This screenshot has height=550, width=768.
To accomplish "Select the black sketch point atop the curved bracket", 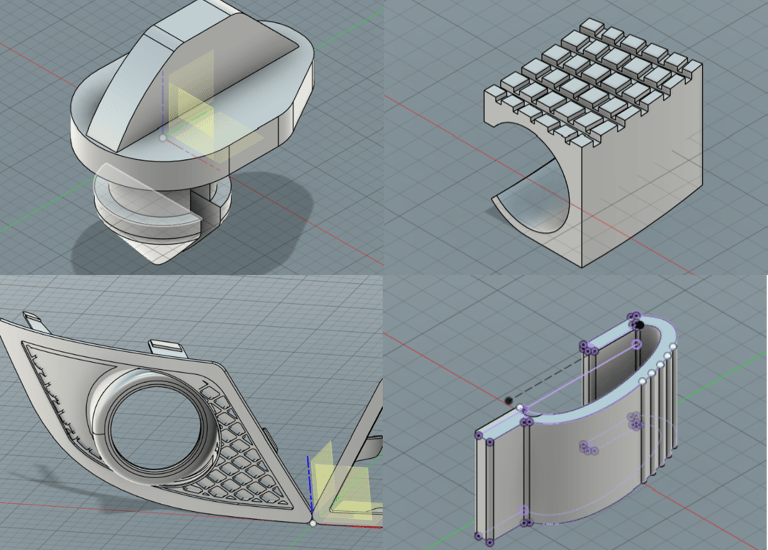I will pos(640,325).
